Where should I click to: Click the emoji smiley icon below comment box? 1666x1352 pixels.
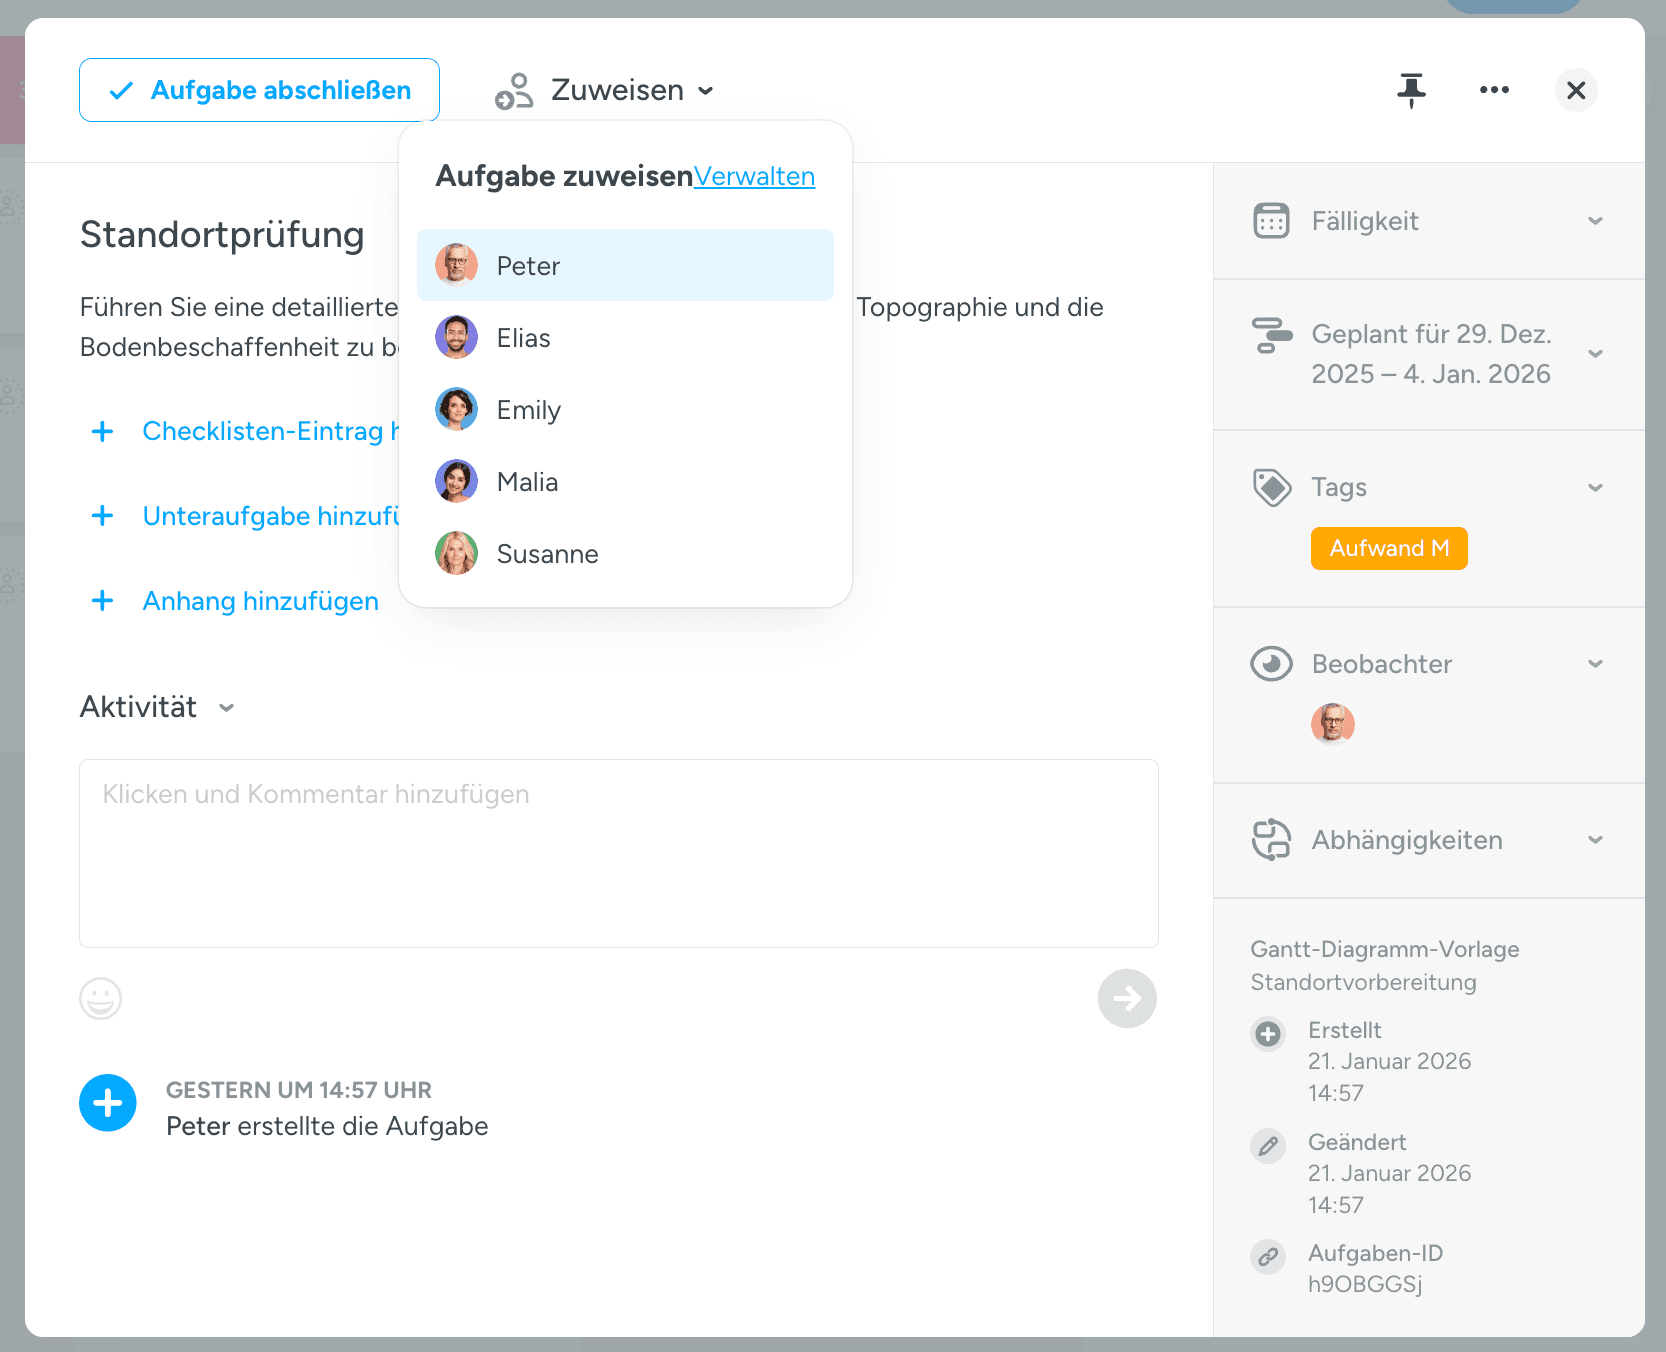point(101,998)
